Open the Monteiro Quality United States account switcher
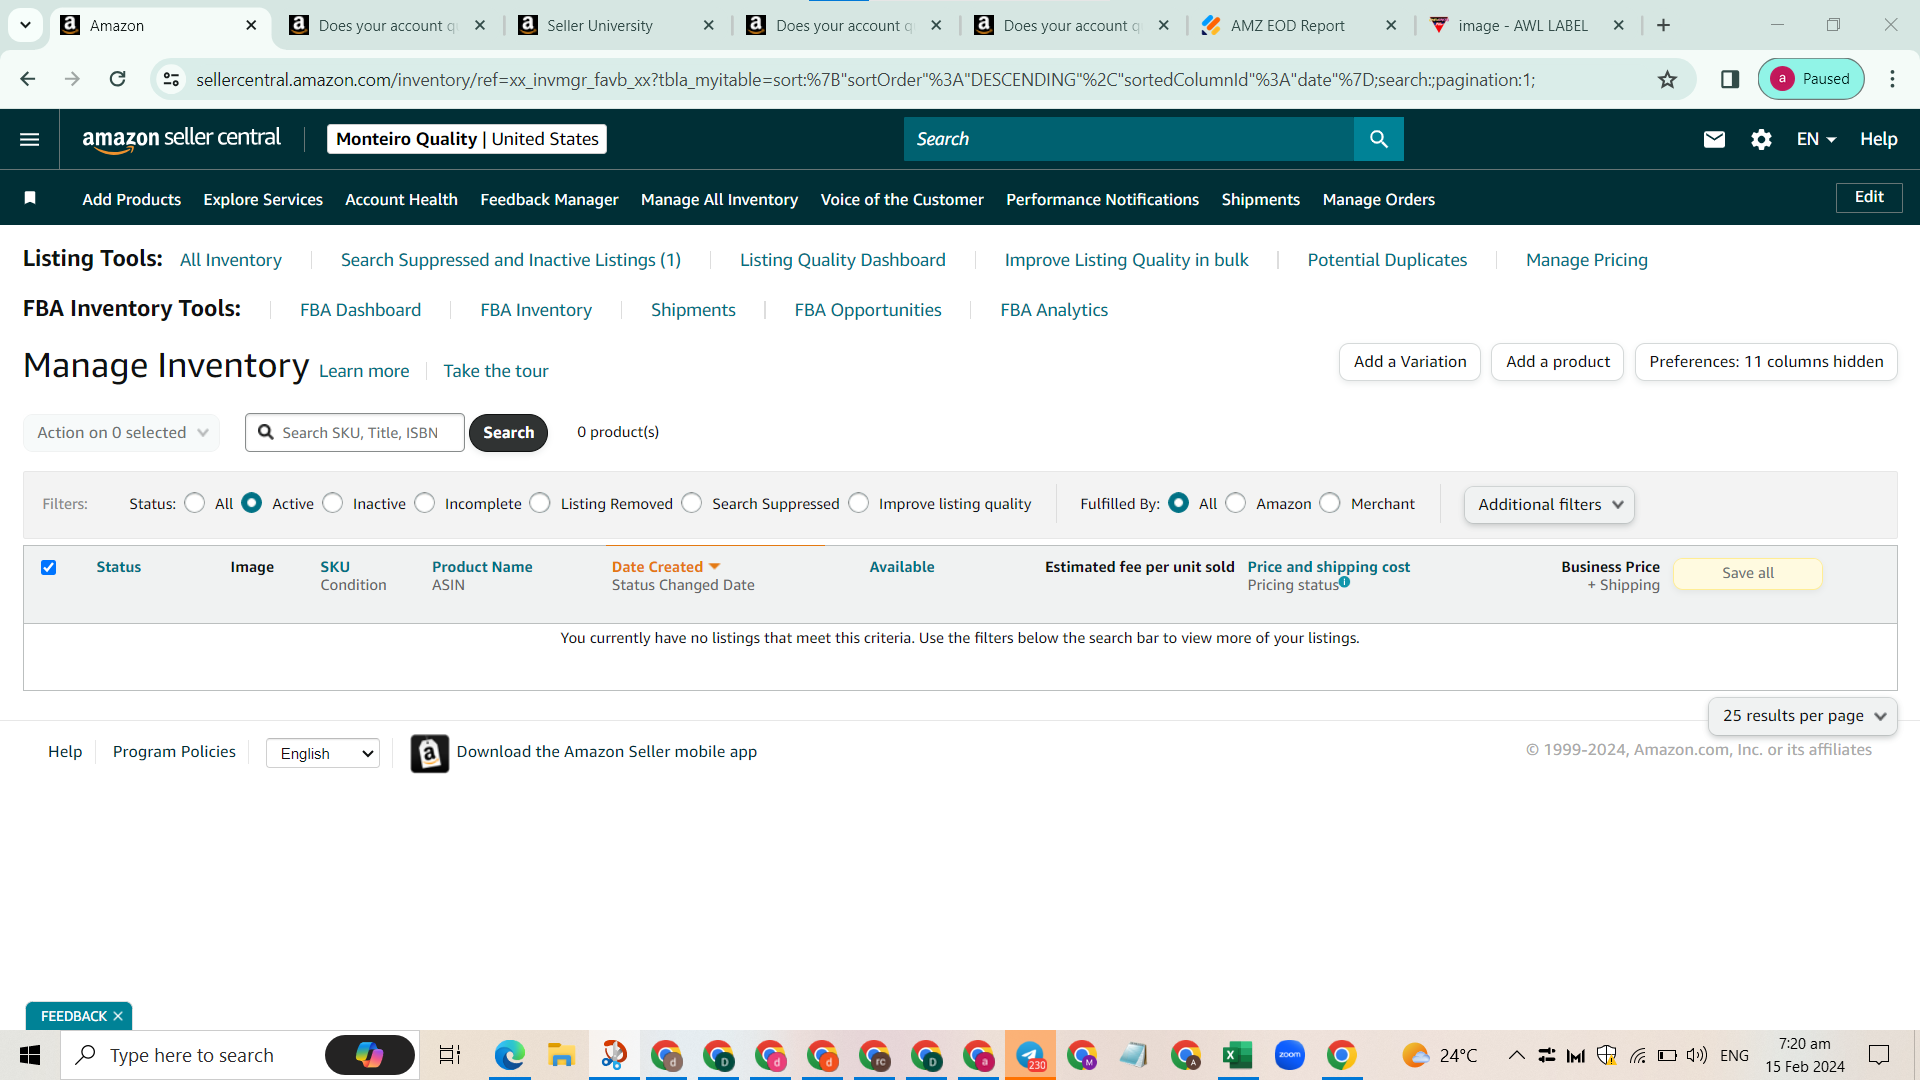Viewport: 1920px width, 1080px height. [x=467, y=139]
